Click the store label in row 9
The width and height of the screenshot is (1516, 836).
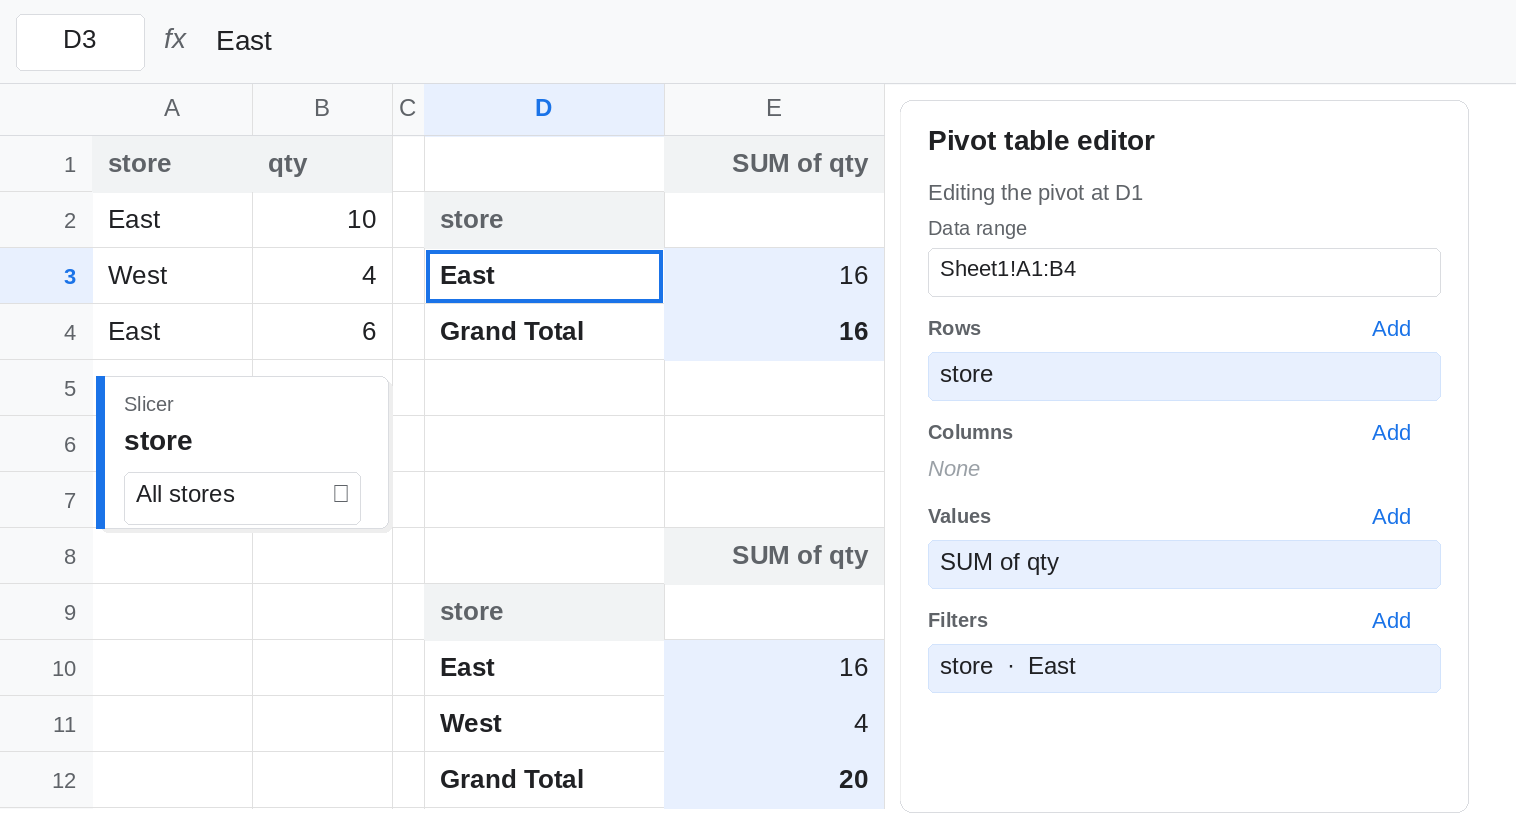[x=544, y=612]
